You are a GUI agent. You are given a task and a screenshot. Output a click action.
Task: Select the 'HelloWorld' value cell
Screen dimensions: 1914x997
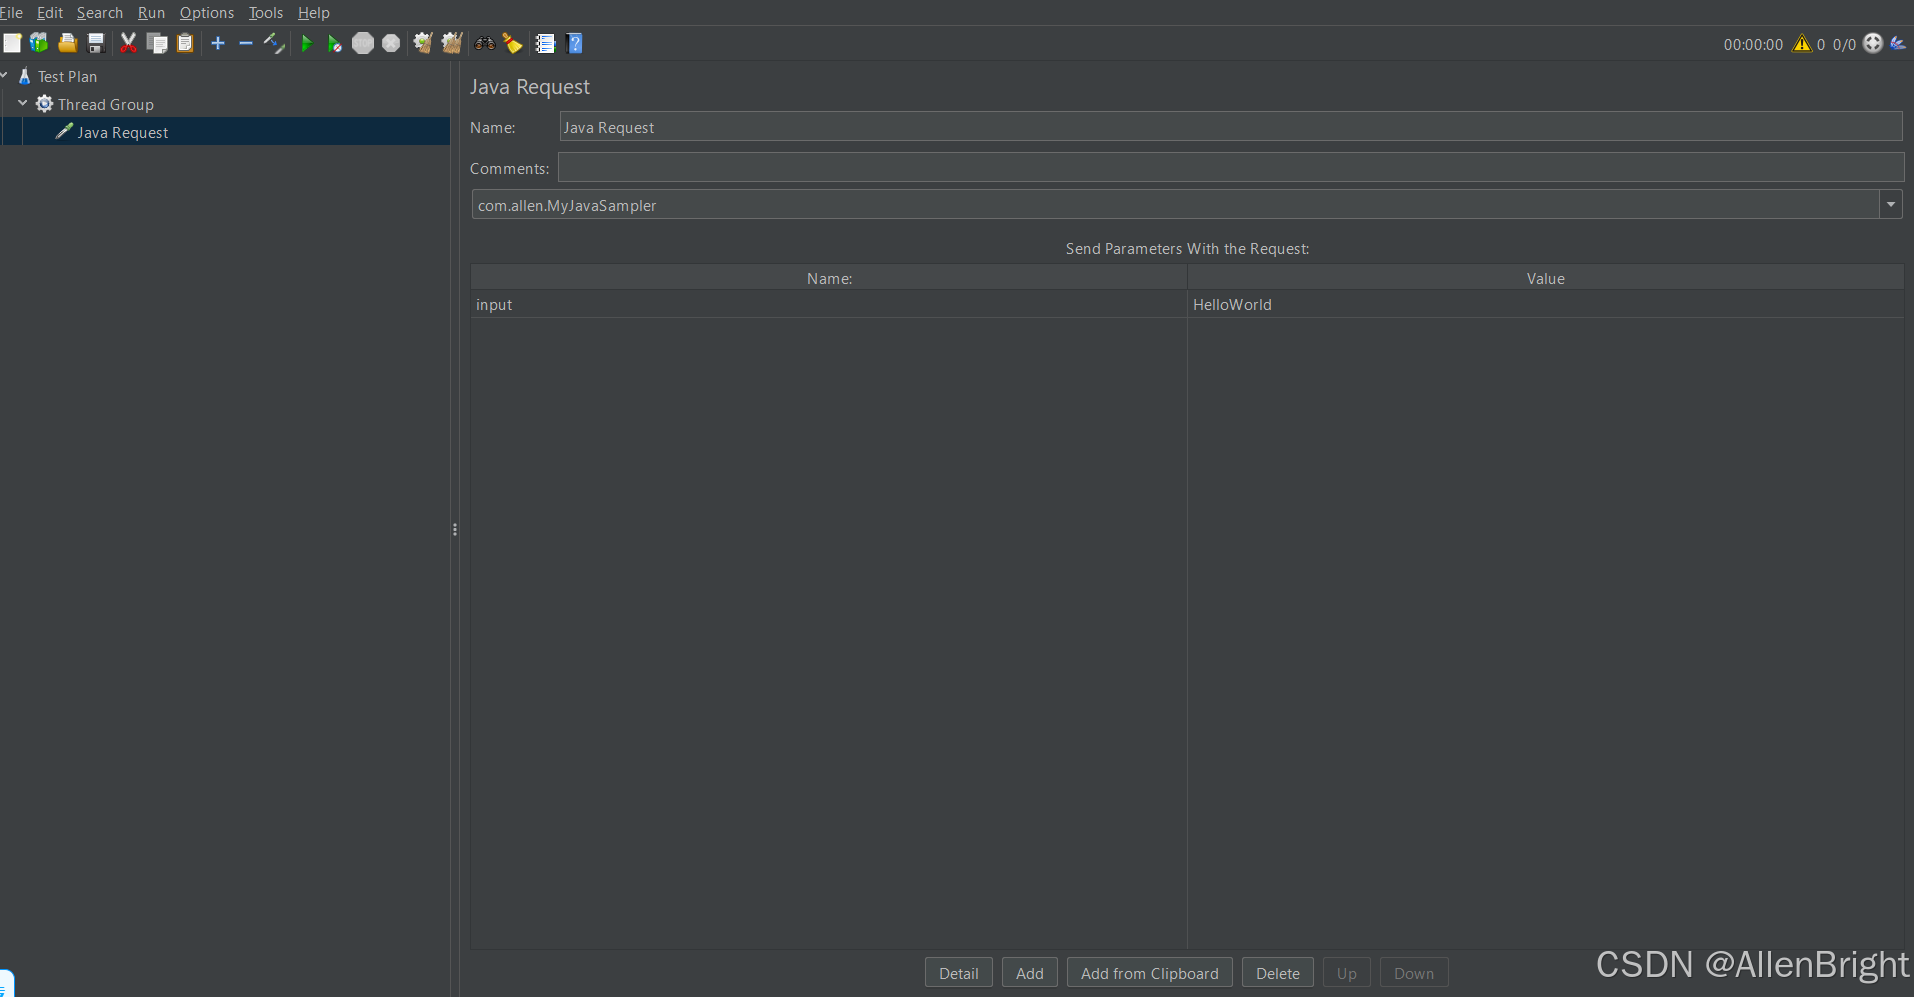[x=1545, y=304]
